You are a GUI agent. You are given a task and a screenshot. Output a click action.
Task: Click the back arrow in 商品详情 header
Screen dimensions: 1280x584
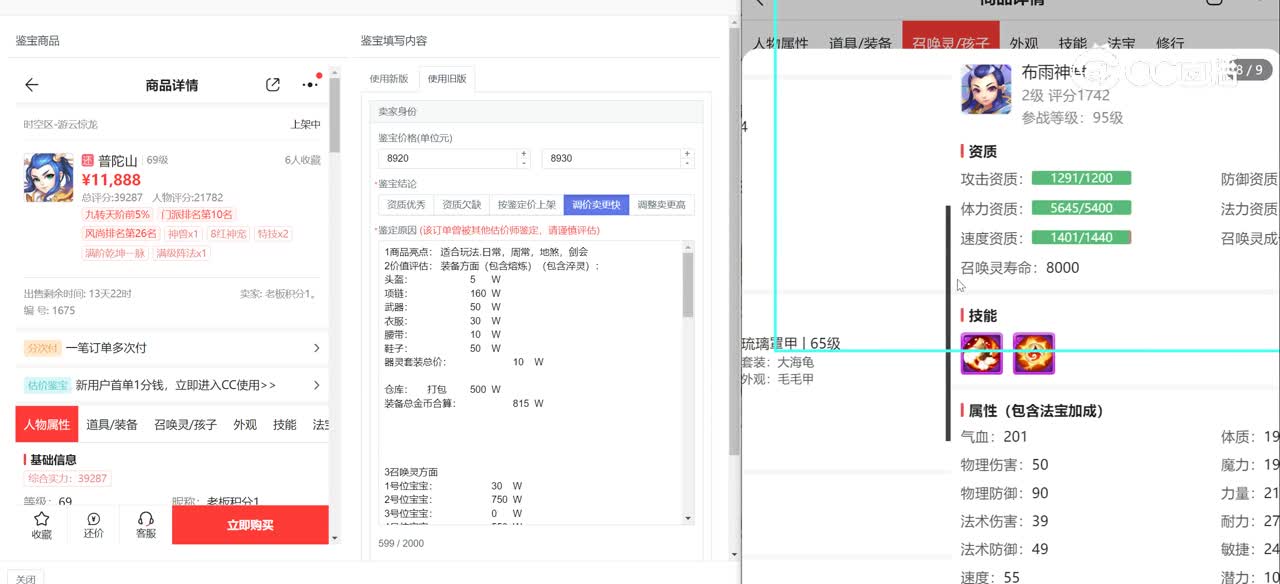(x=32, y=85)
